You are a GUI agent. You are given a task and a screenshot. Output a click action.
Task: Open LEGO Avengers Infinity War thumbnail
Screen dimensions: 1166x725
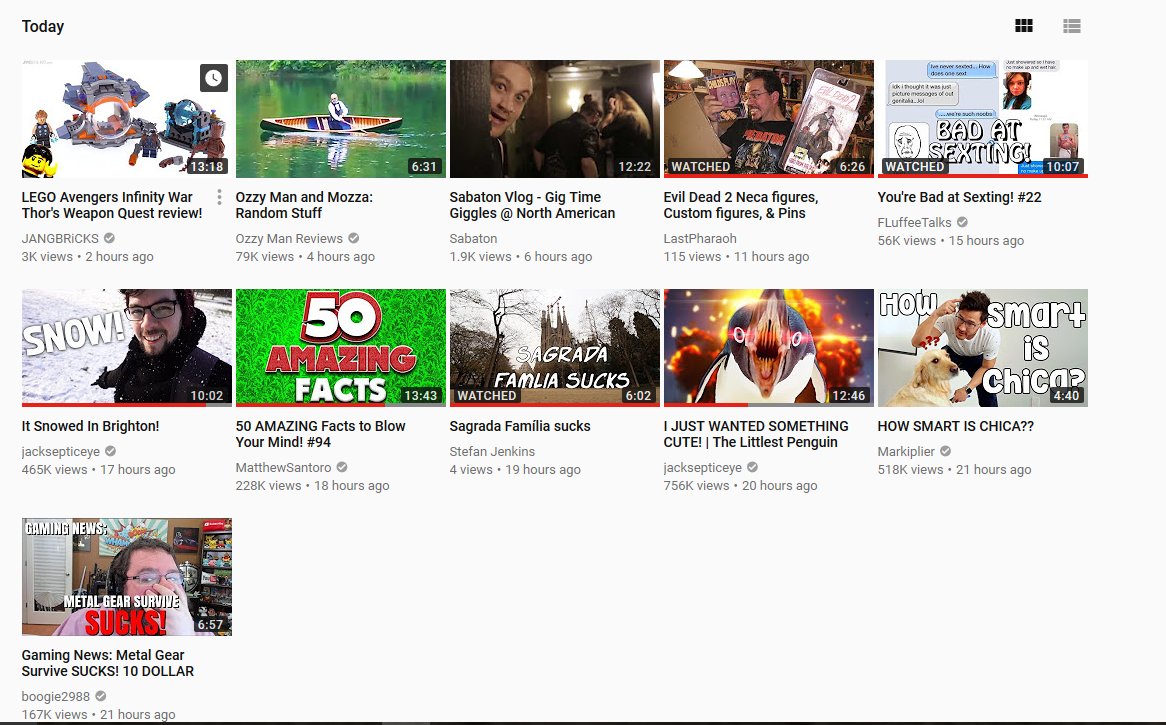(x=126, y=119)
